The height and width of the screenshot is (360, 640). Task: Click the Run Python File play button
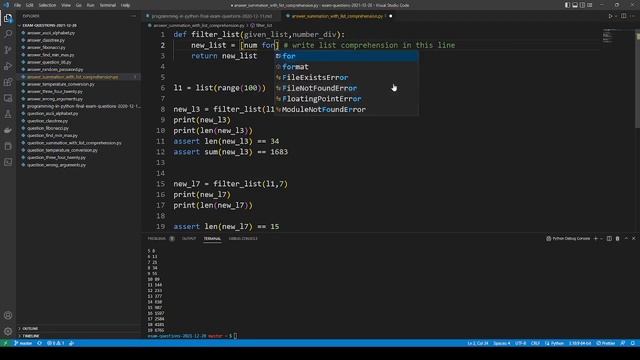click(611, 16)
